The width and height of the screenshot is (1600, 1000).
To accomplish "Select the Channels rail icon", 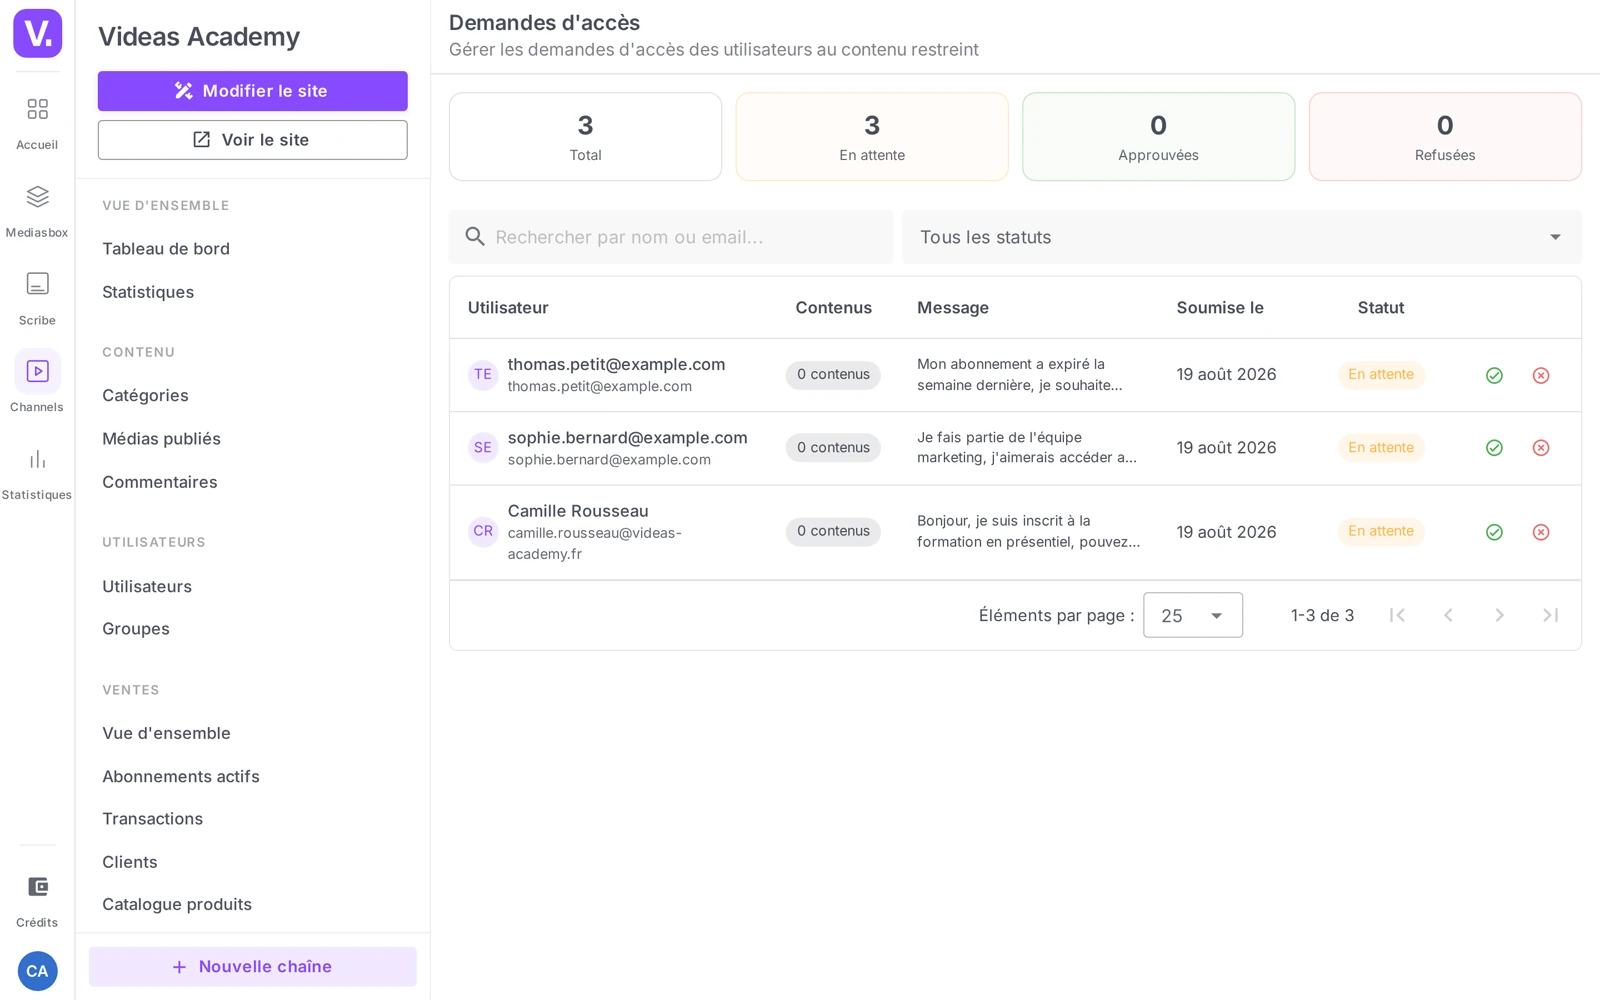I will 37,371.
